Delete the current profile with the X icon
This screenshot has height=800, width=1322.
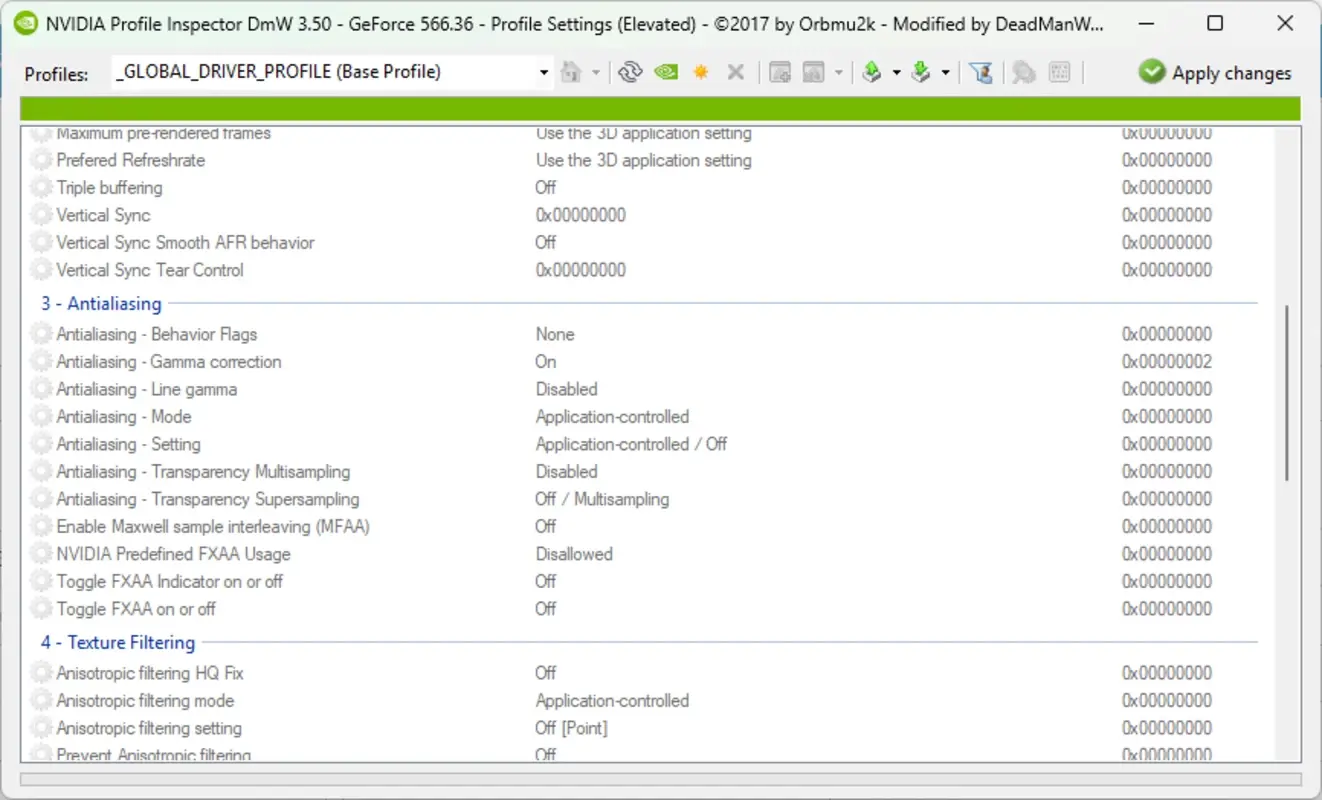[x=735, y=72]
